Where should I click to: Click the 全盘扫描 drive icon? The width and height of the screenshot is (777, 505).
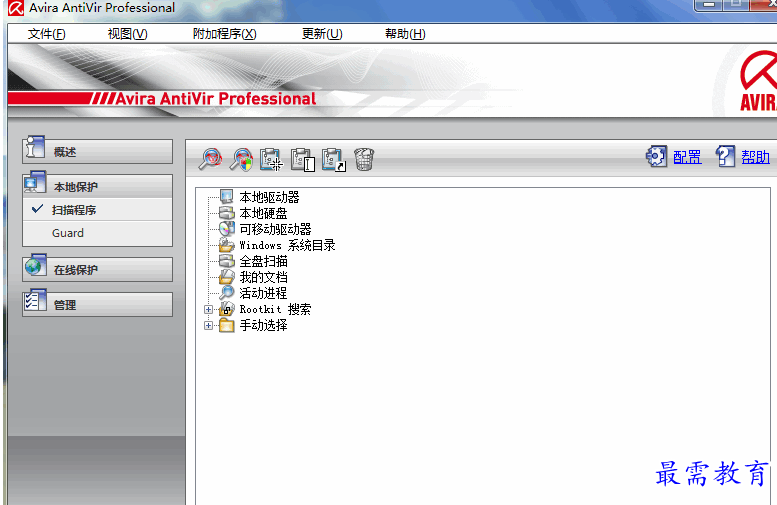click(x=226, y=261)
